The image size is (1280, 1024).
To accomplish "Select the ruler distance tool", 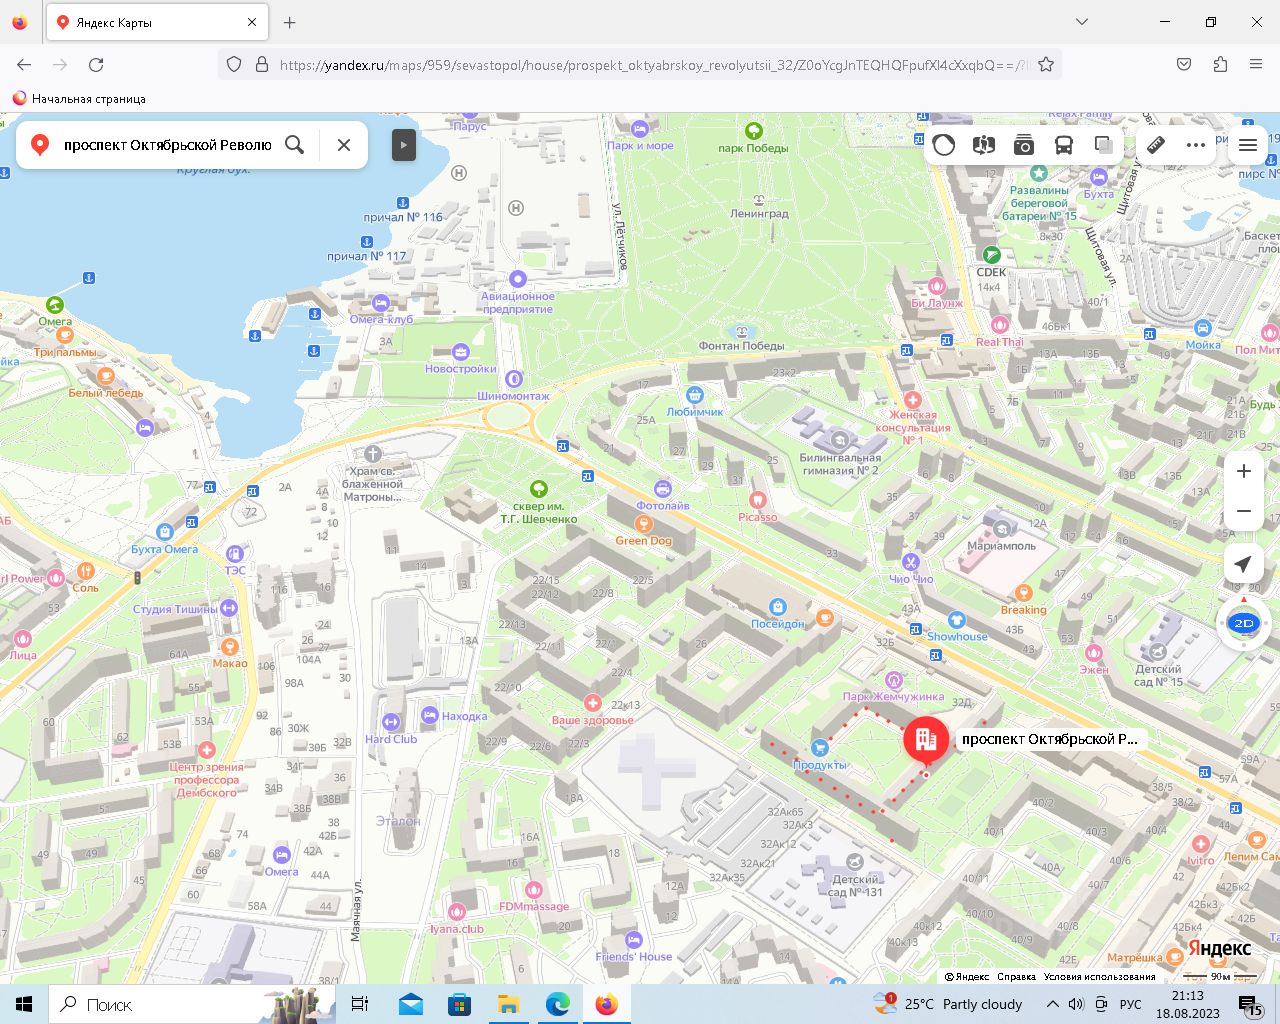I will [x=1156, y=145].
